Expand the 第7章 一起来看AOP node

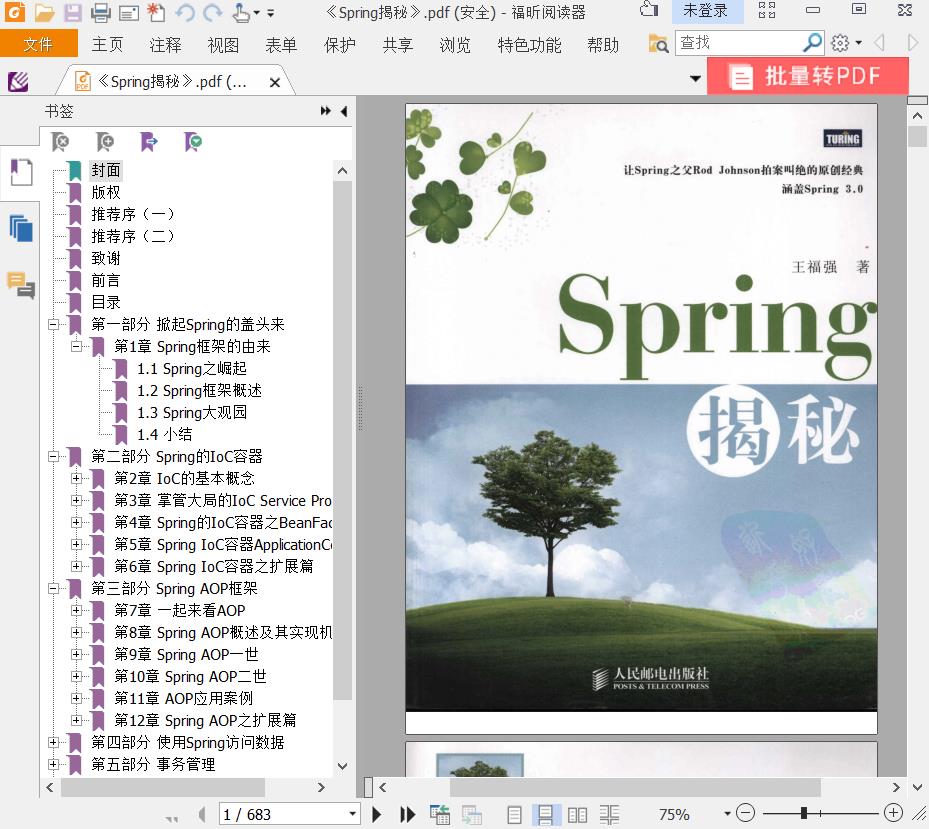pos(76,610)
